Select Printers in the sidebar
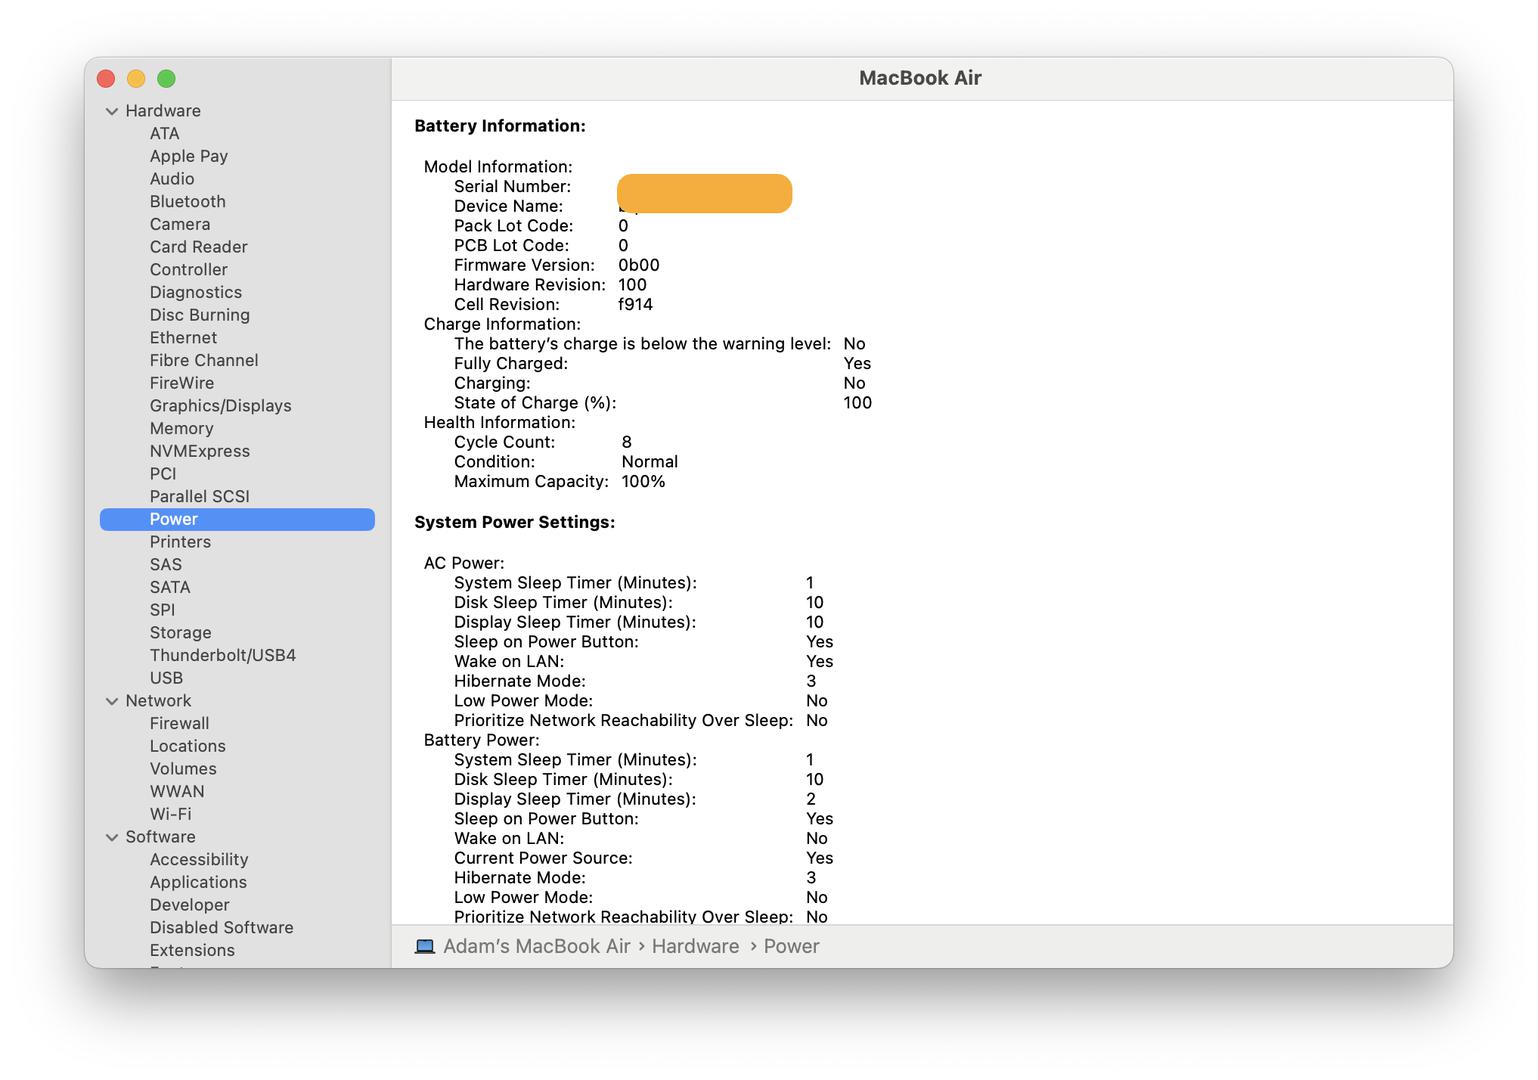 180,541
